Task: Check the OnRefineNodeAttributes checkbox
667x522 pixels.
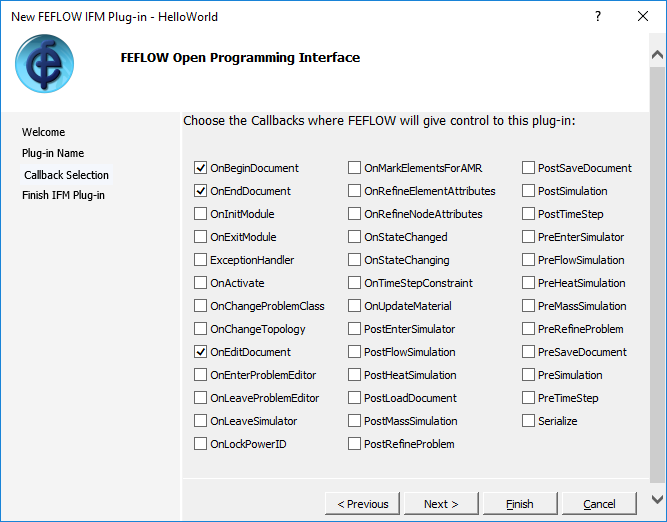Action: pyautogui.click(x=354, y=214)
